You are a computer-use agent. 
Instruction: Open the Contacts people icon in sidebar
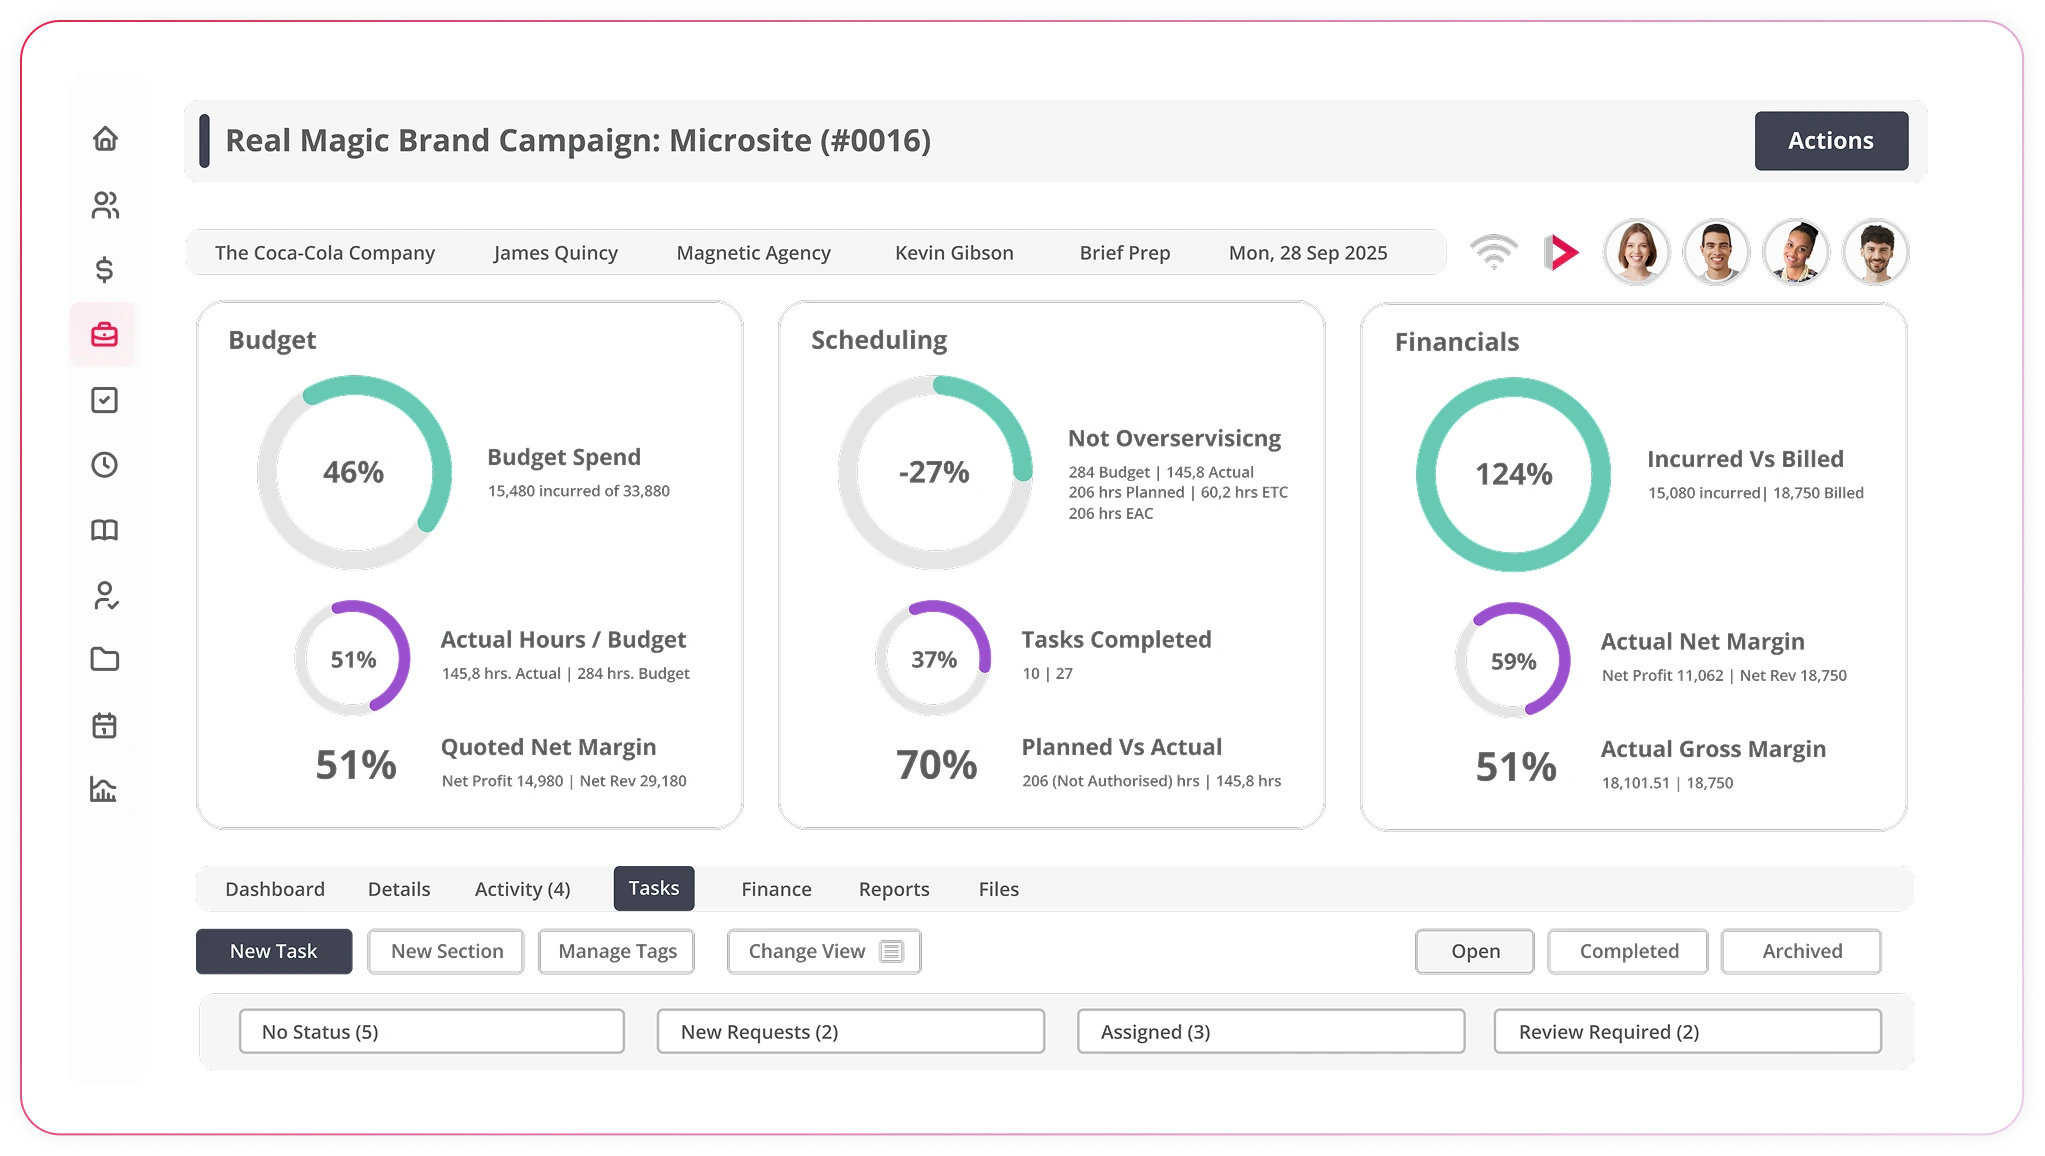(105, 205)
